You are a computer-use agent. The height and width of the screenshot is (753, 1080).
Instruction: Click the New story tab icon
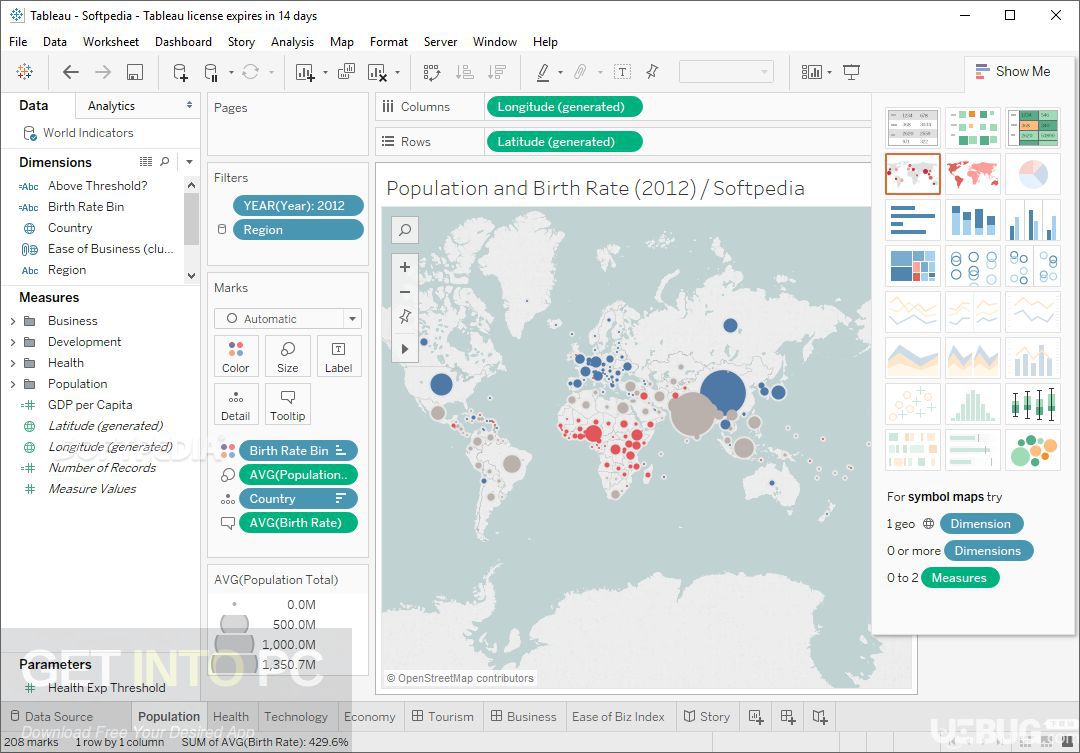(820, 716)
